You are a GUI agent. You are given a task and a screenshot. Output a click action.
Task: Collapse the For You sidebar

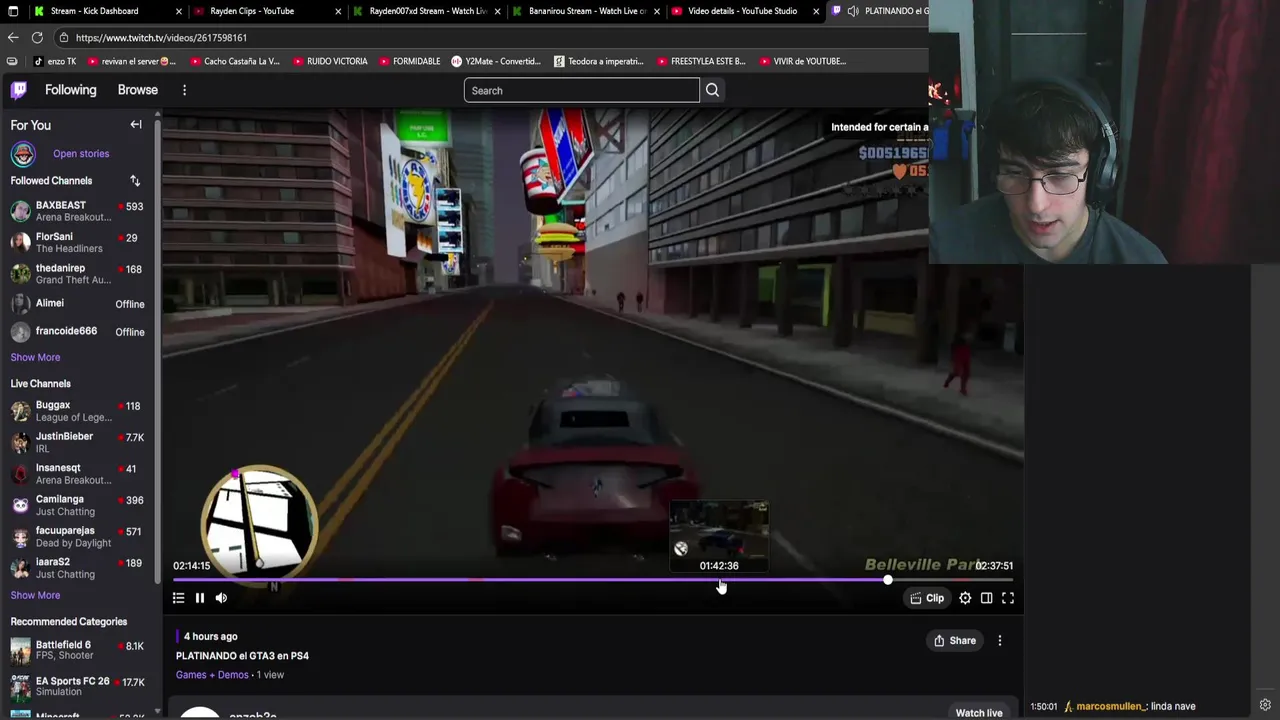136,125
